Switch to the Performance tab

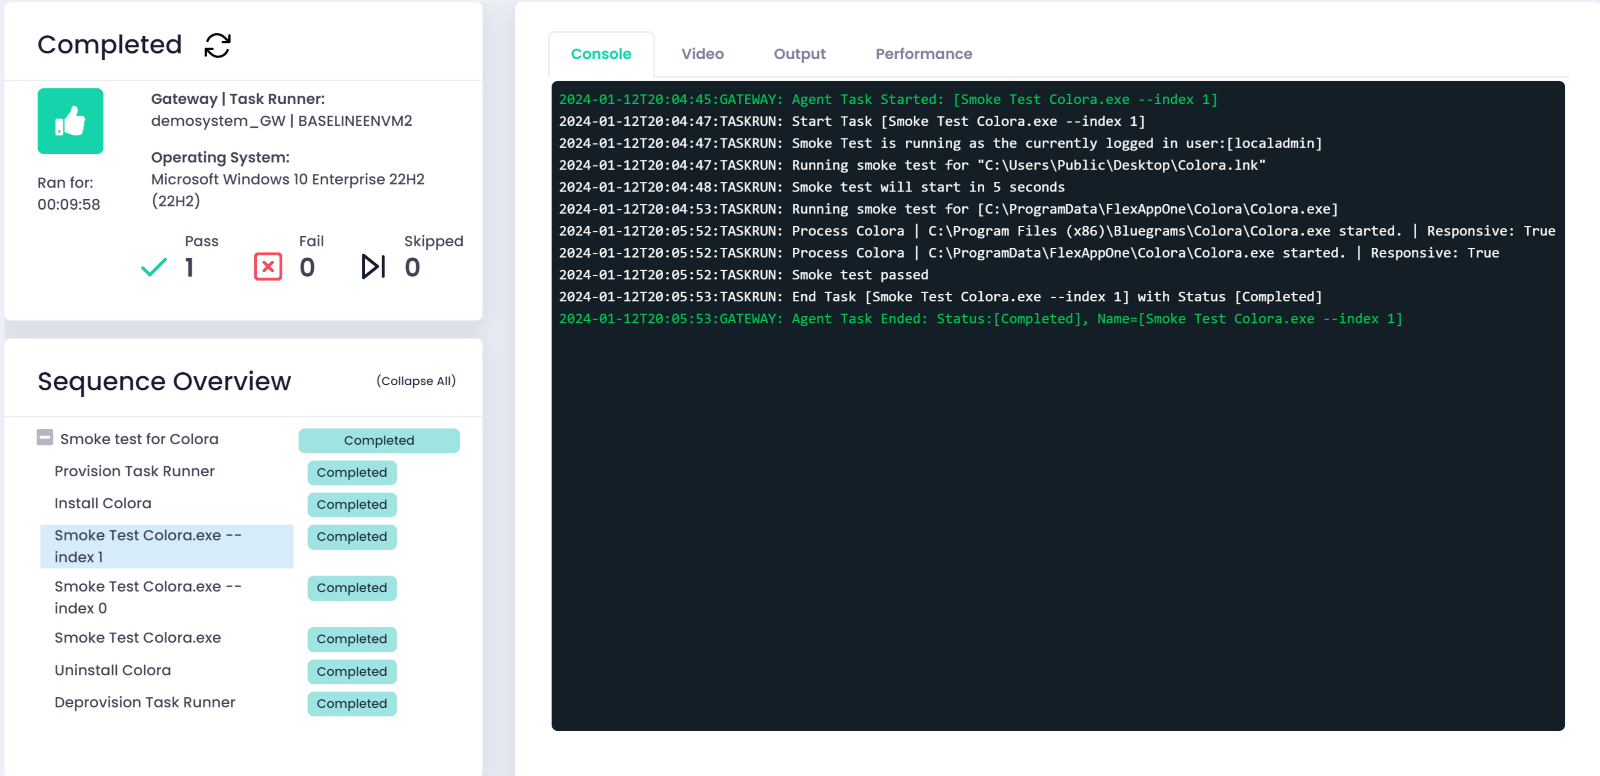click(923, 54)
